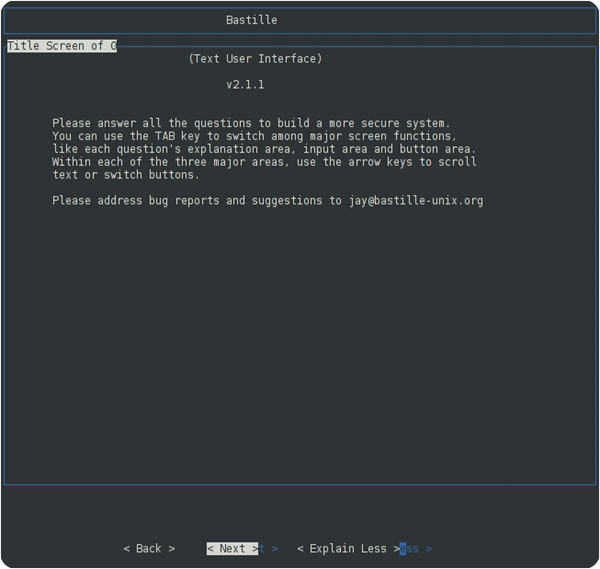Activate the highlighted Next button
This screenshot has width=600, height=569.
(x=233, y=548)
